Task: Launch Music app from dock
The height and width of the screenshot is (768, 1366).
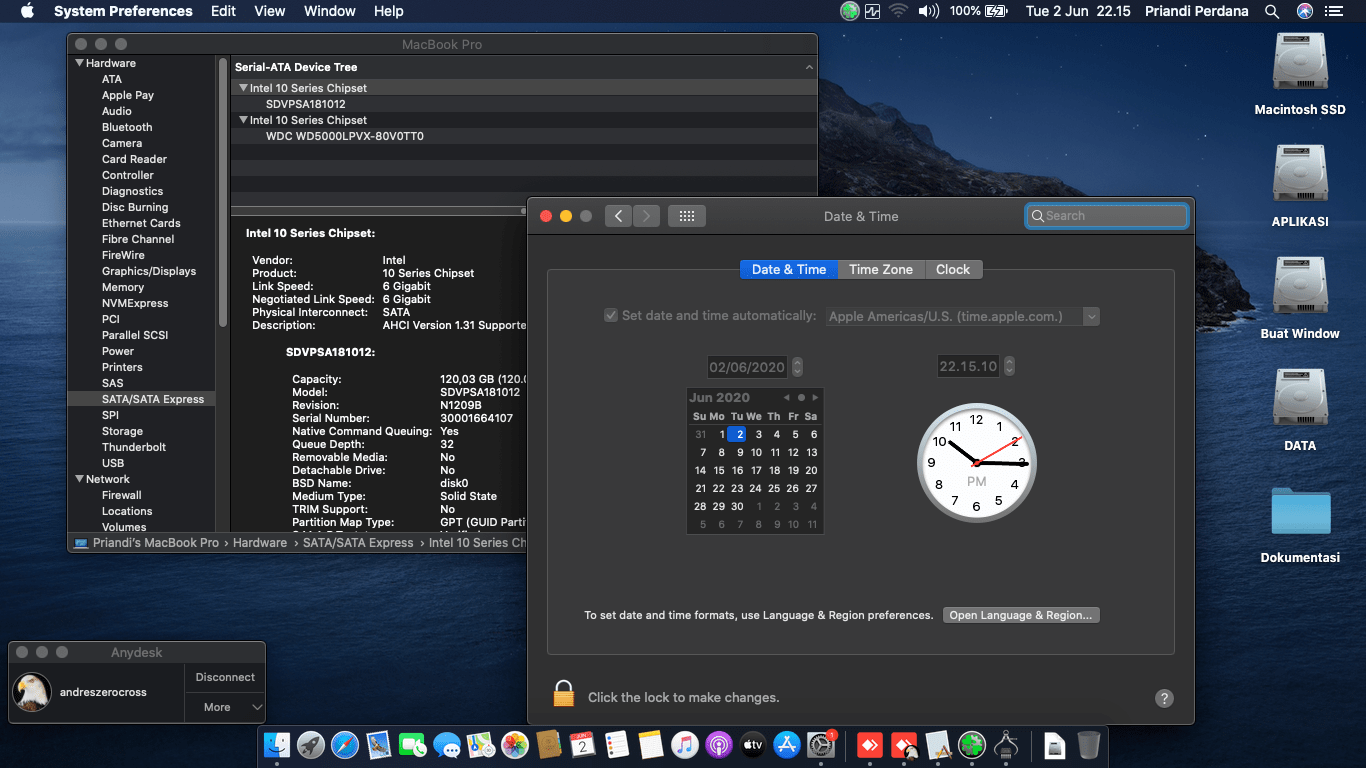Action: pos(685,745)
